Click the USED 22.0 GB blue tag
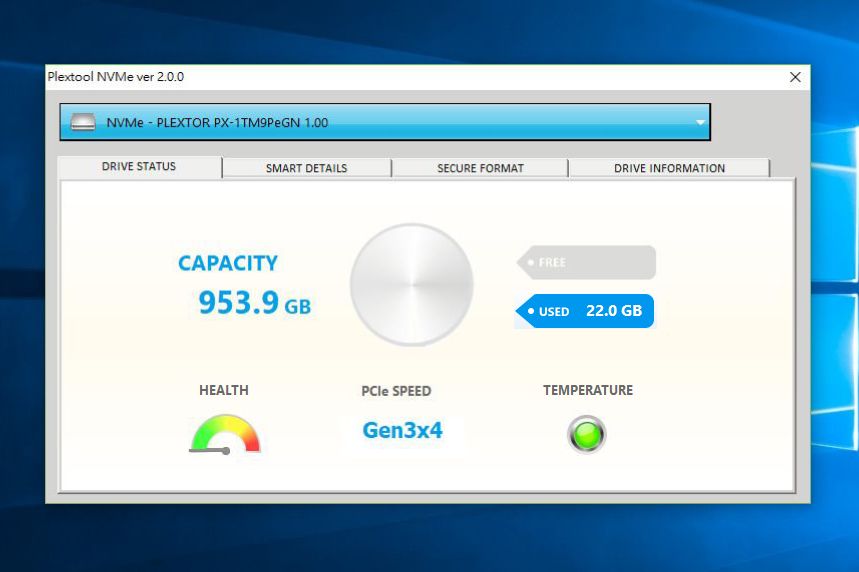This screenshot has height=572, width=859. 585,311
